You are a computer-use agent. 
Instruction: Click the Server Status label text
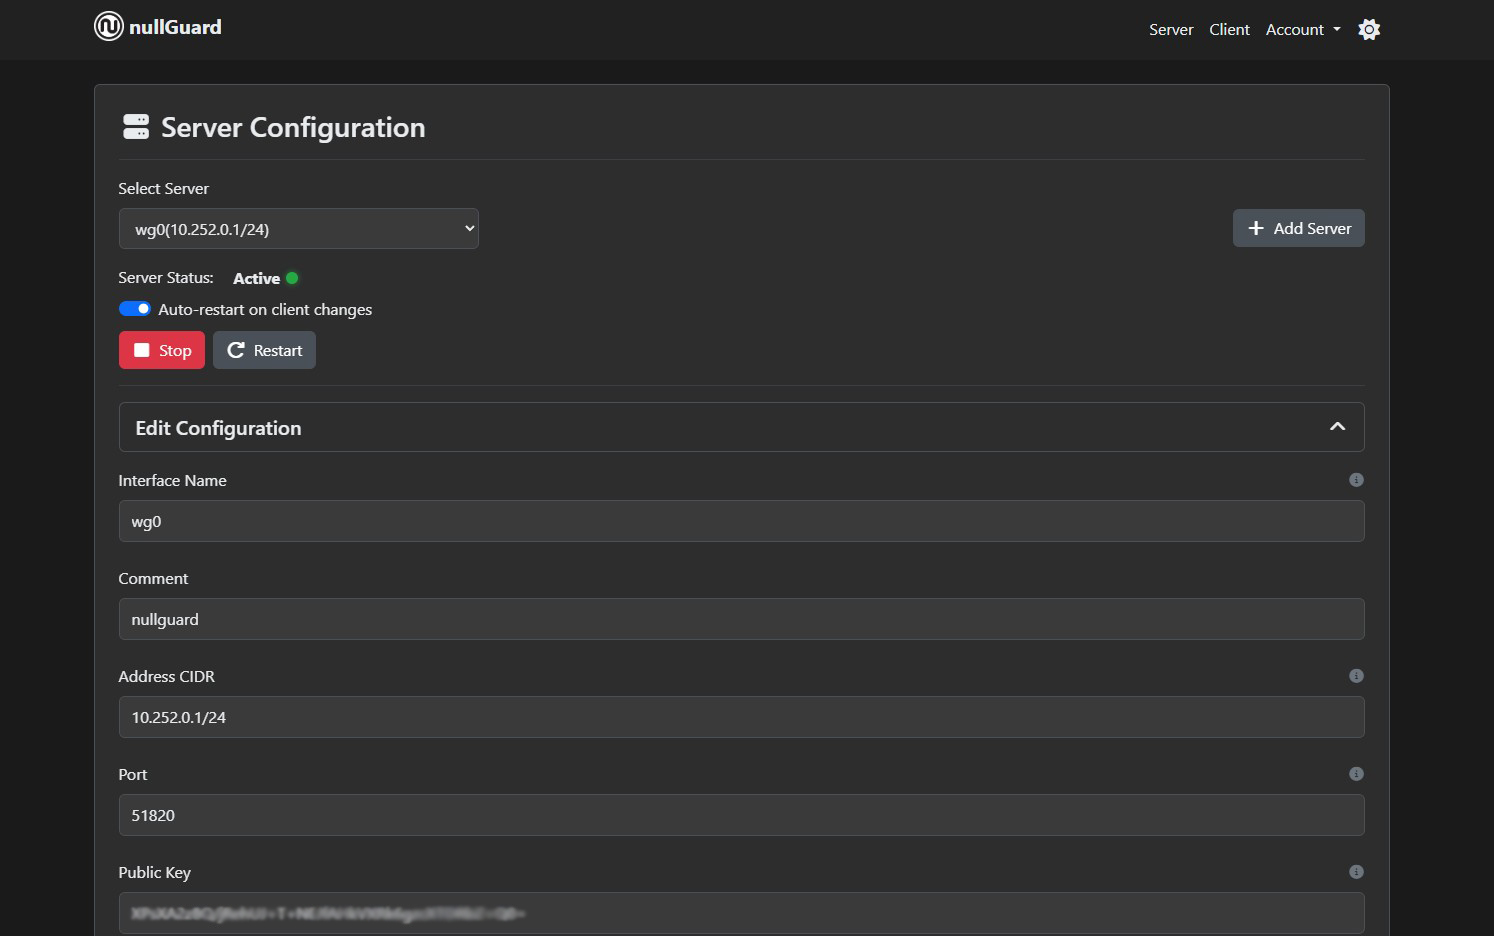tap(166, 278)
